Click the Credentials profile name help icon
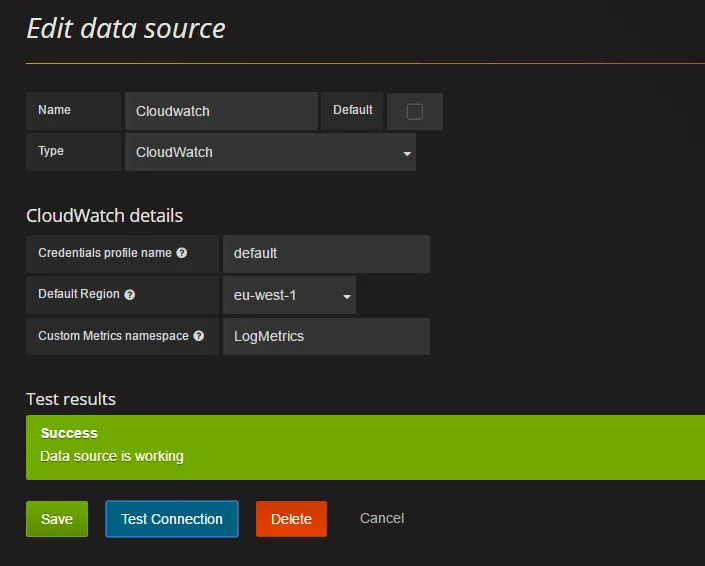 (182, 253)
